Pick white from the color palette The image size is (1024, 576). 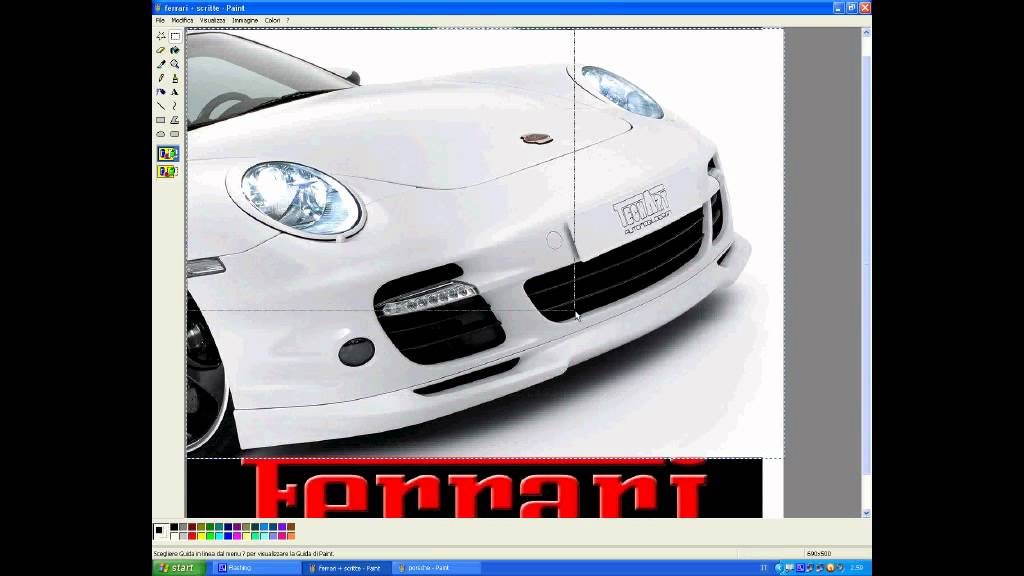174,536
